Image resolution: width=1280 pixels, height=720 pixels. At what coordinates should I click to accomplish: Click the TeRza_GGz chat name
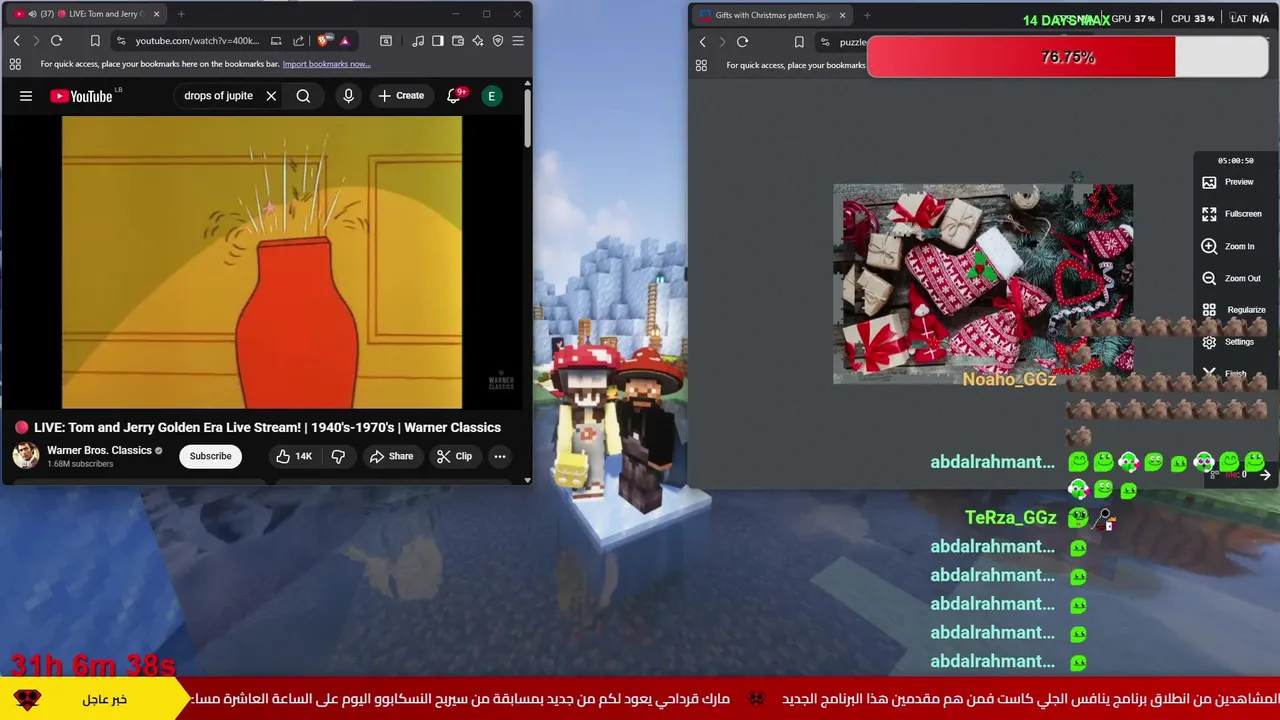point(1010,518)
